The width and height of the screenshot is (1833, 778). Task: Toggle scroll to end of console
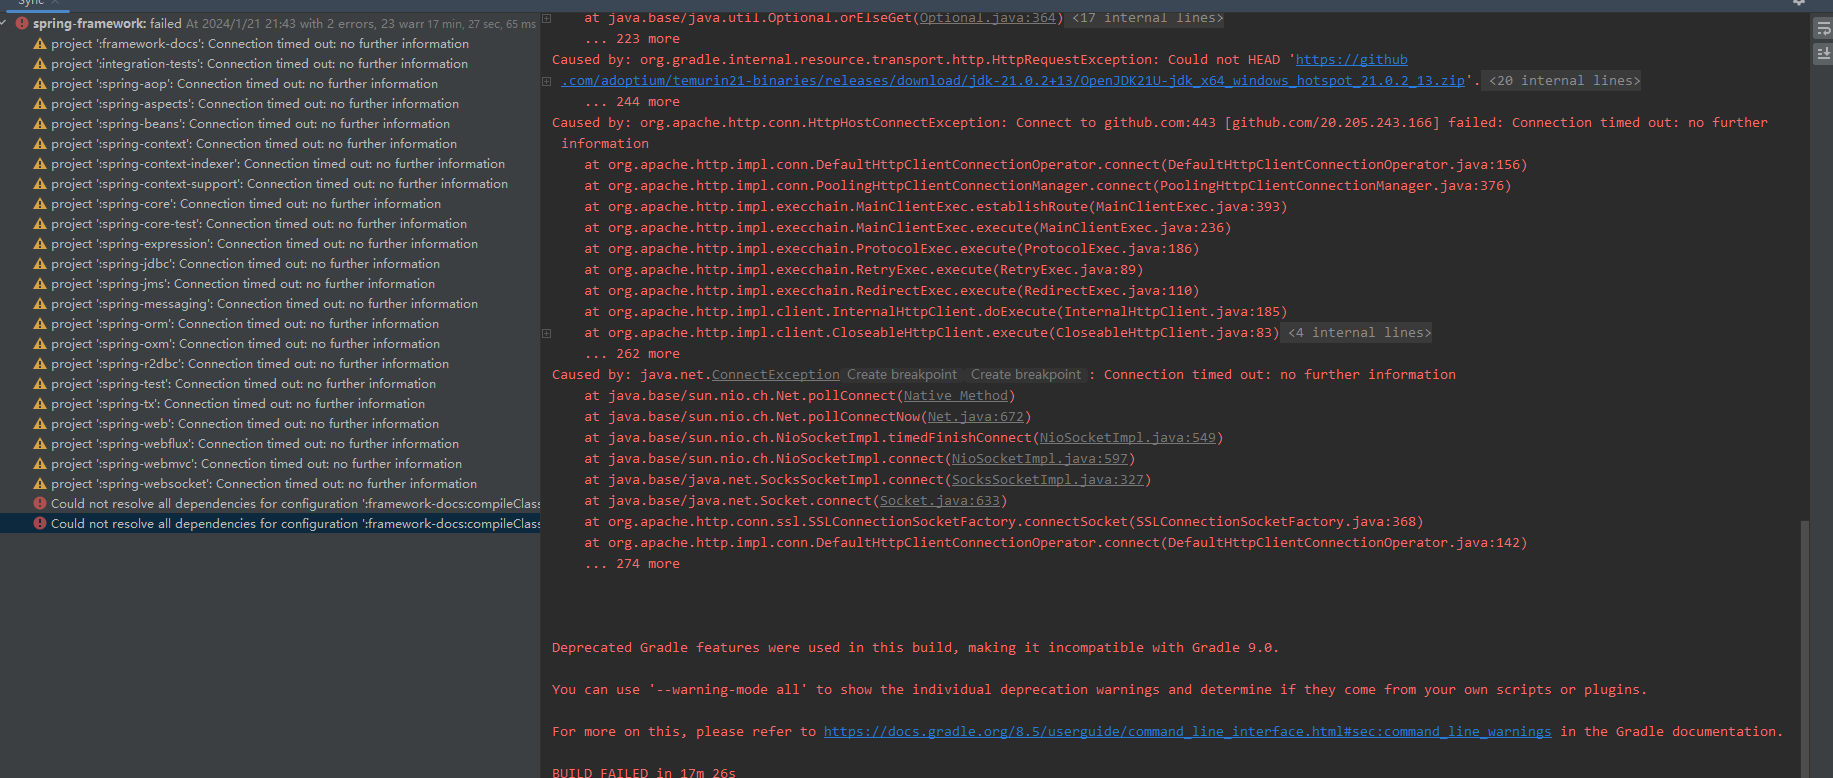tap(1823, 54)
